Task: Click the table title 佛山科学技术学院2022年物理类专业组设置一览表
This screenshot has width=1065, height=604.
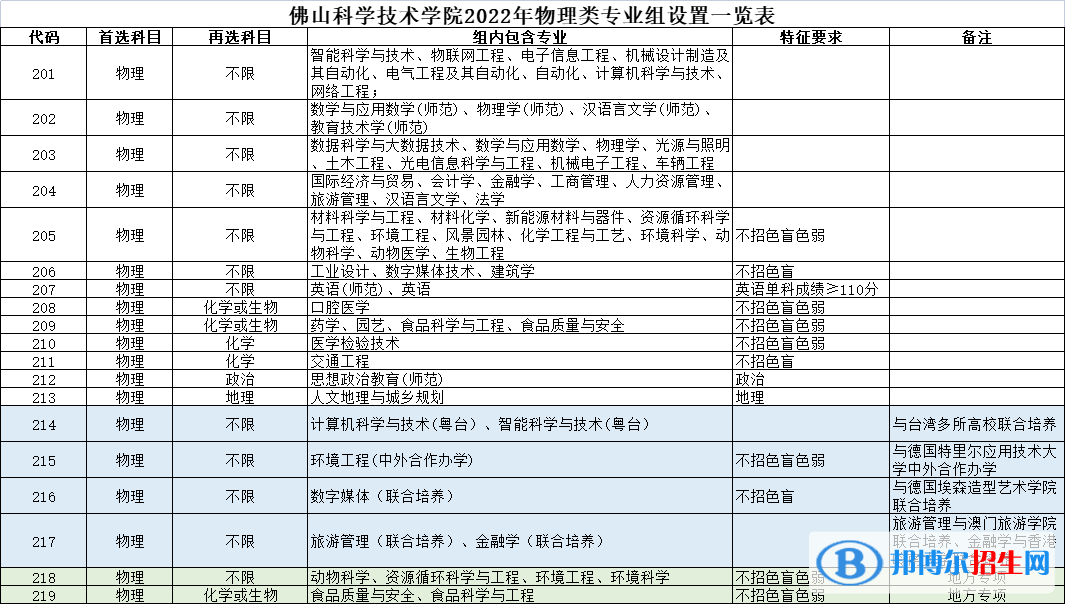Action: tap(532, 14)
